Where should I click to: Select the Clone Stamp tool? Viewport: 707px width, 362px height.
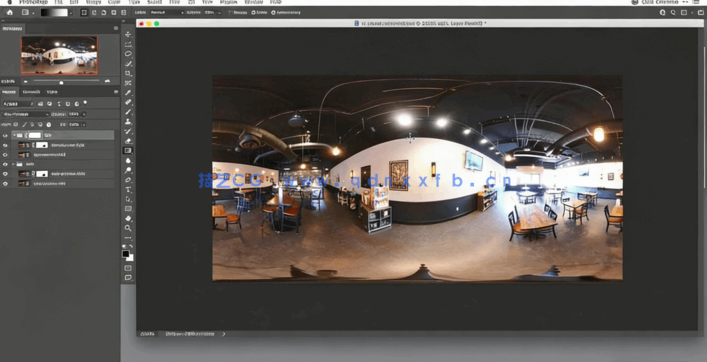[128, 122]
